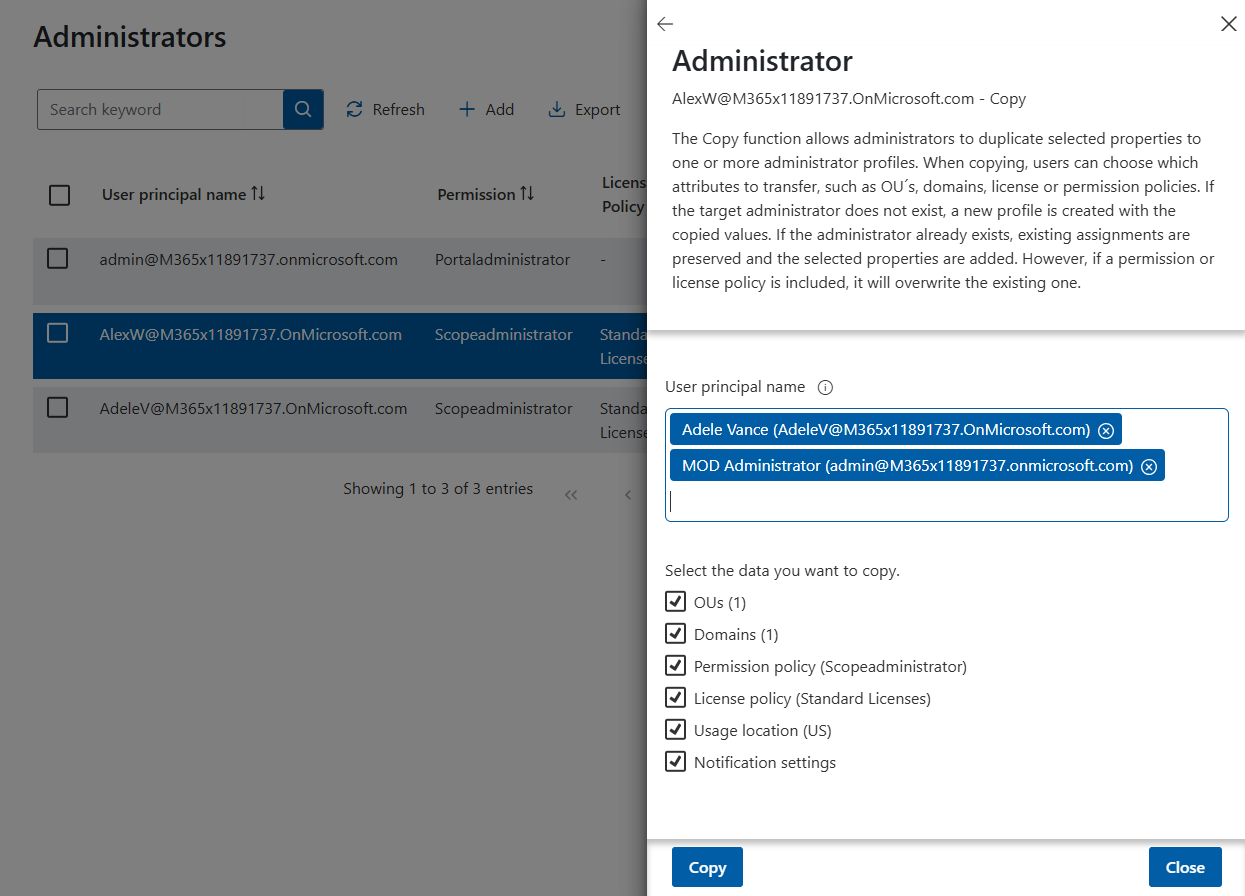Click the Refresh icon in toolbar
Viewport: 1245px width, 896px height.
[x=354, y=110]
